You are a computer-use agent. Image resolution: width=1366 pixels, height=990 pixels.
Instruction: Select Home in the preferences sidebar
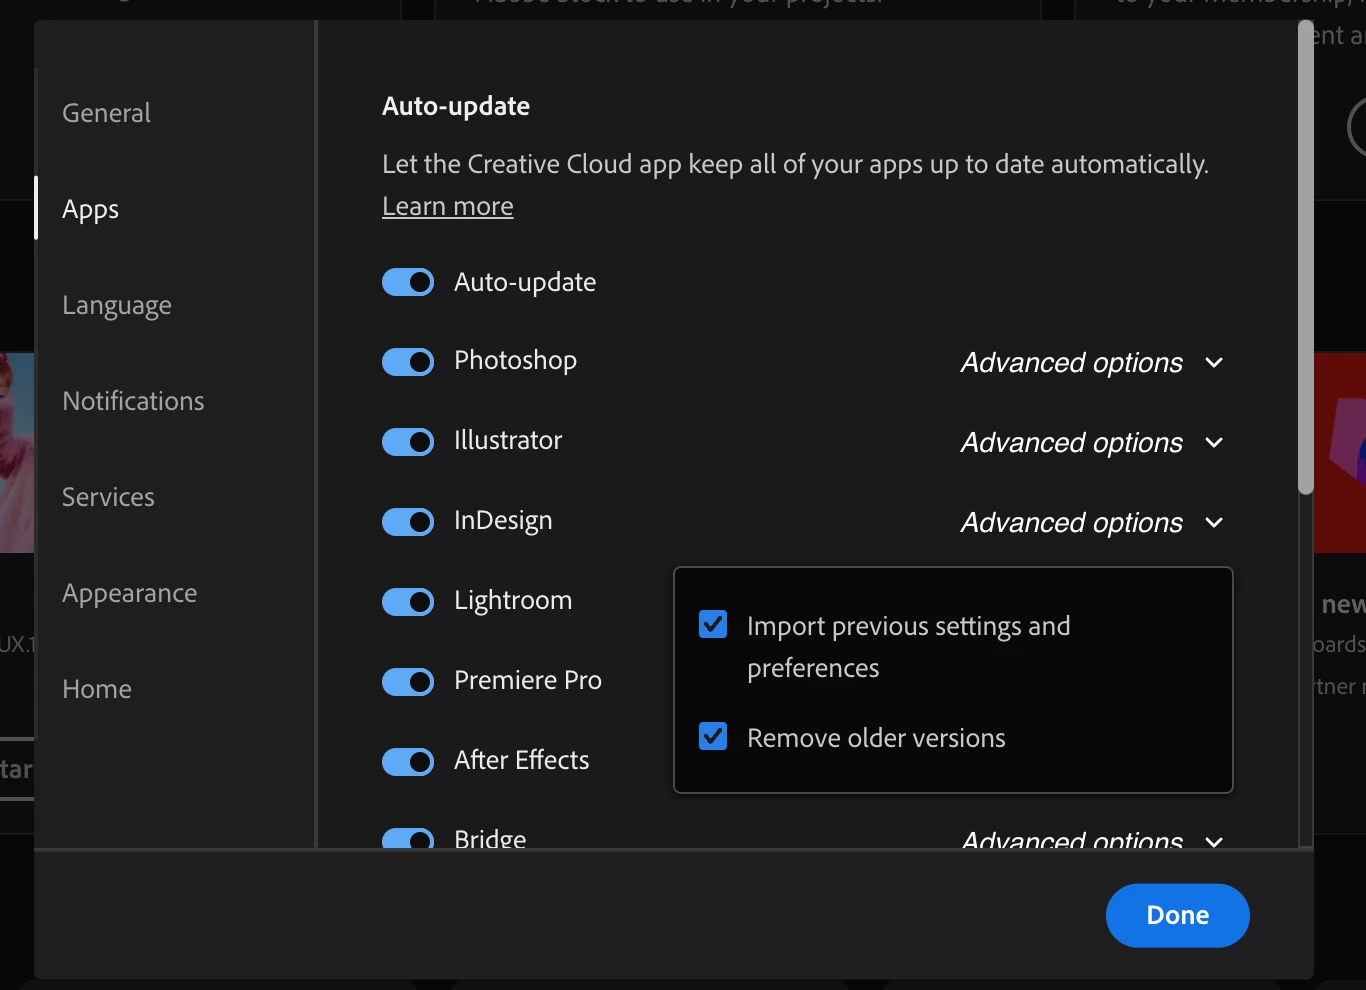click(x=97, y=689)
